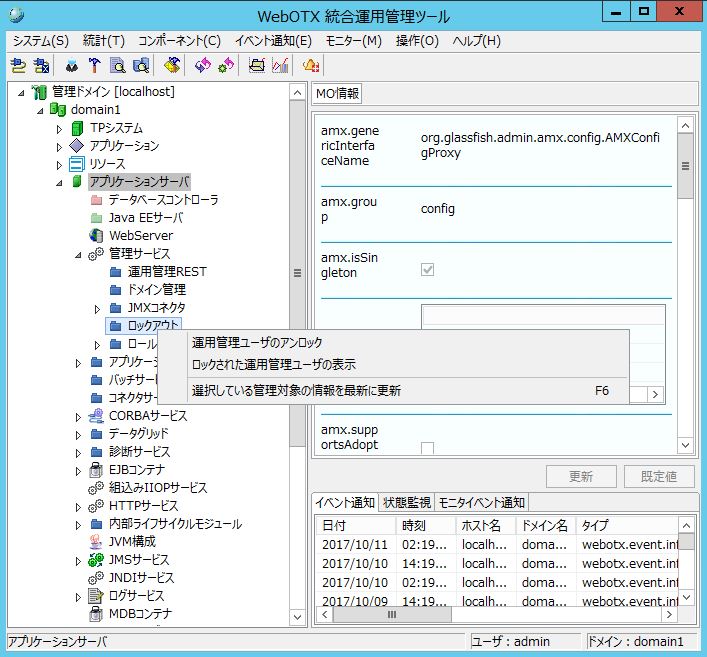
Task: Collapse the 管理サービス tree node
Action: (79, 254)
